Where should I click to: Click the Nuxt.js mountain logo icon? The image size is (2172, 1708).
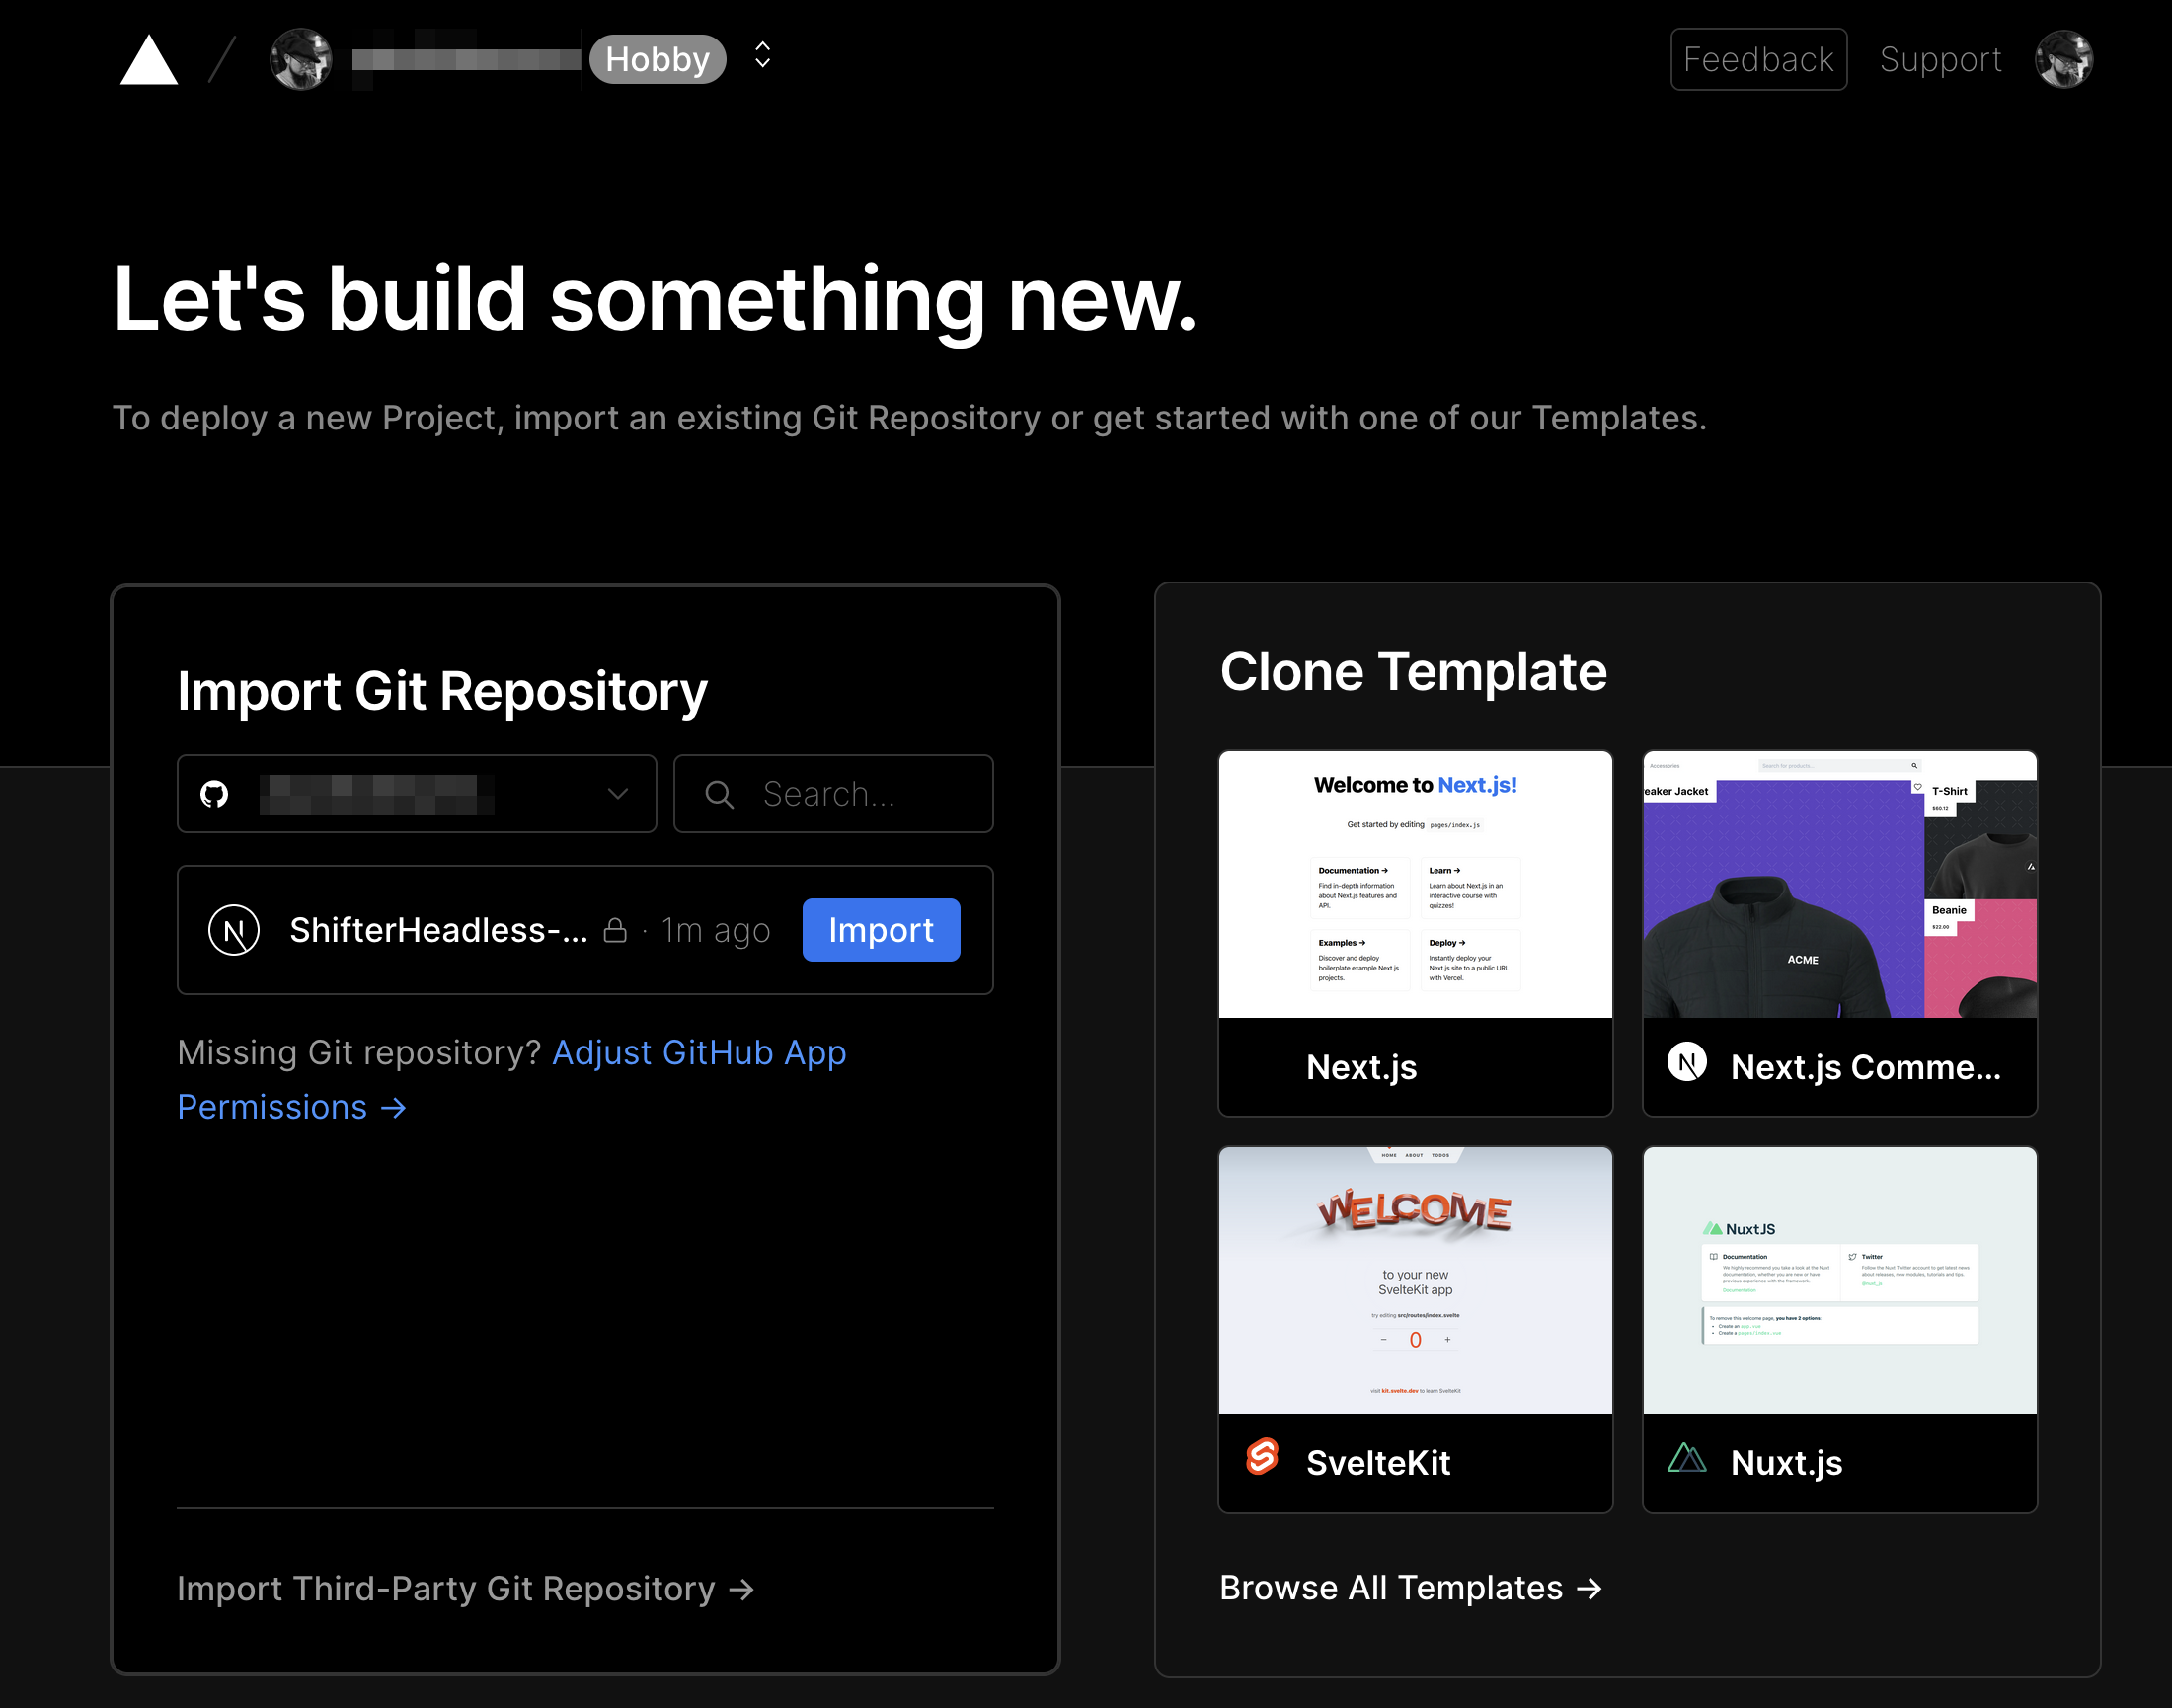[1687, 1458]
